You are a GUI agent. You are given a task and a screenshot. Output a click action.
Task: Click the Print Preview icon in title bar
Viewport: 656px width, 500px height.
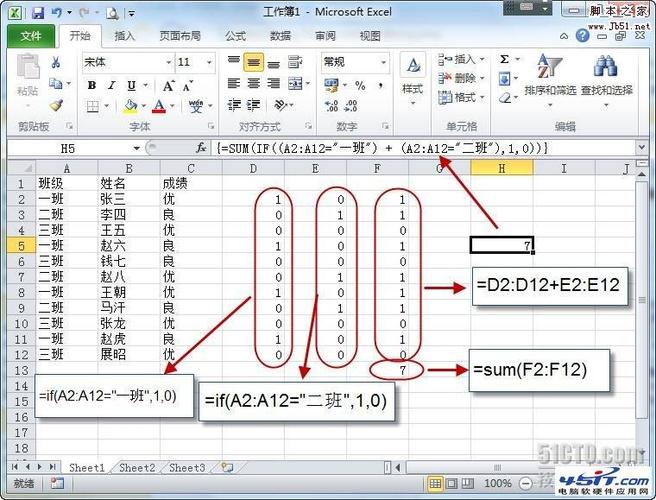[x=112, y=14]
